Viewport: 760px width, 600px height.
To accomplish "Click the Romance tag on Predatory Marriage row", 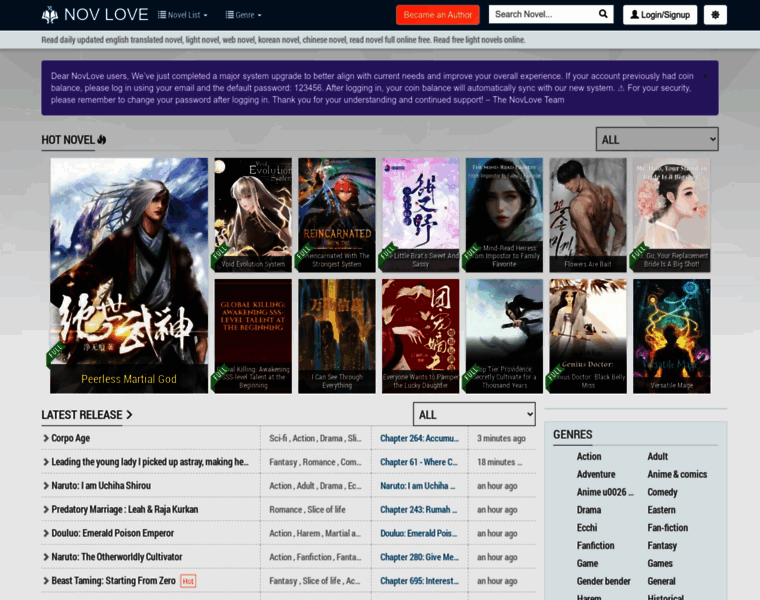I will 285,509.
